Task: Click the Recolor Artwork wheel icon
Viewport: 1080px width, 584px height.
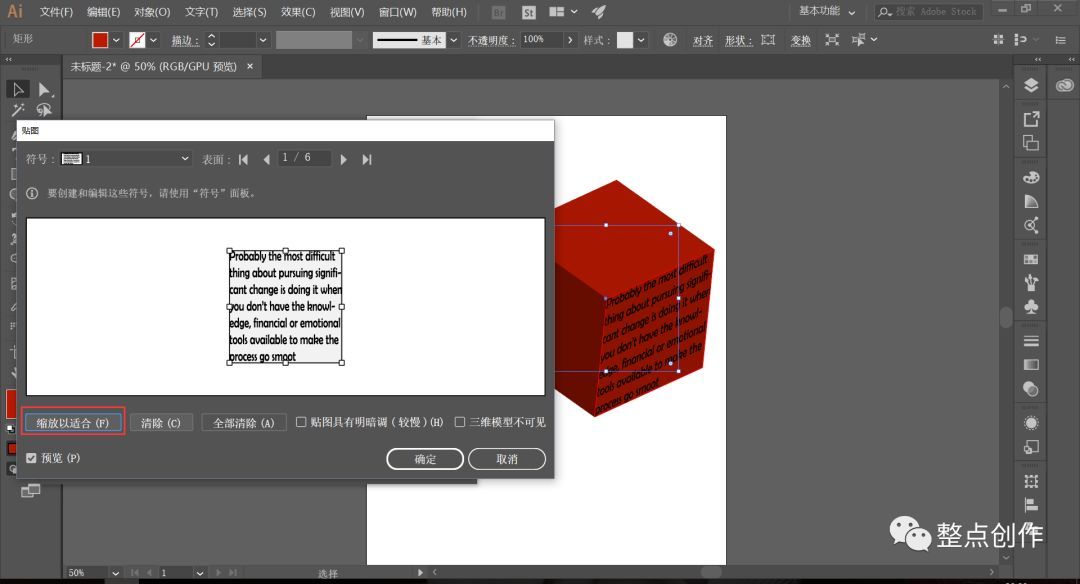Action: pos(669,40)
